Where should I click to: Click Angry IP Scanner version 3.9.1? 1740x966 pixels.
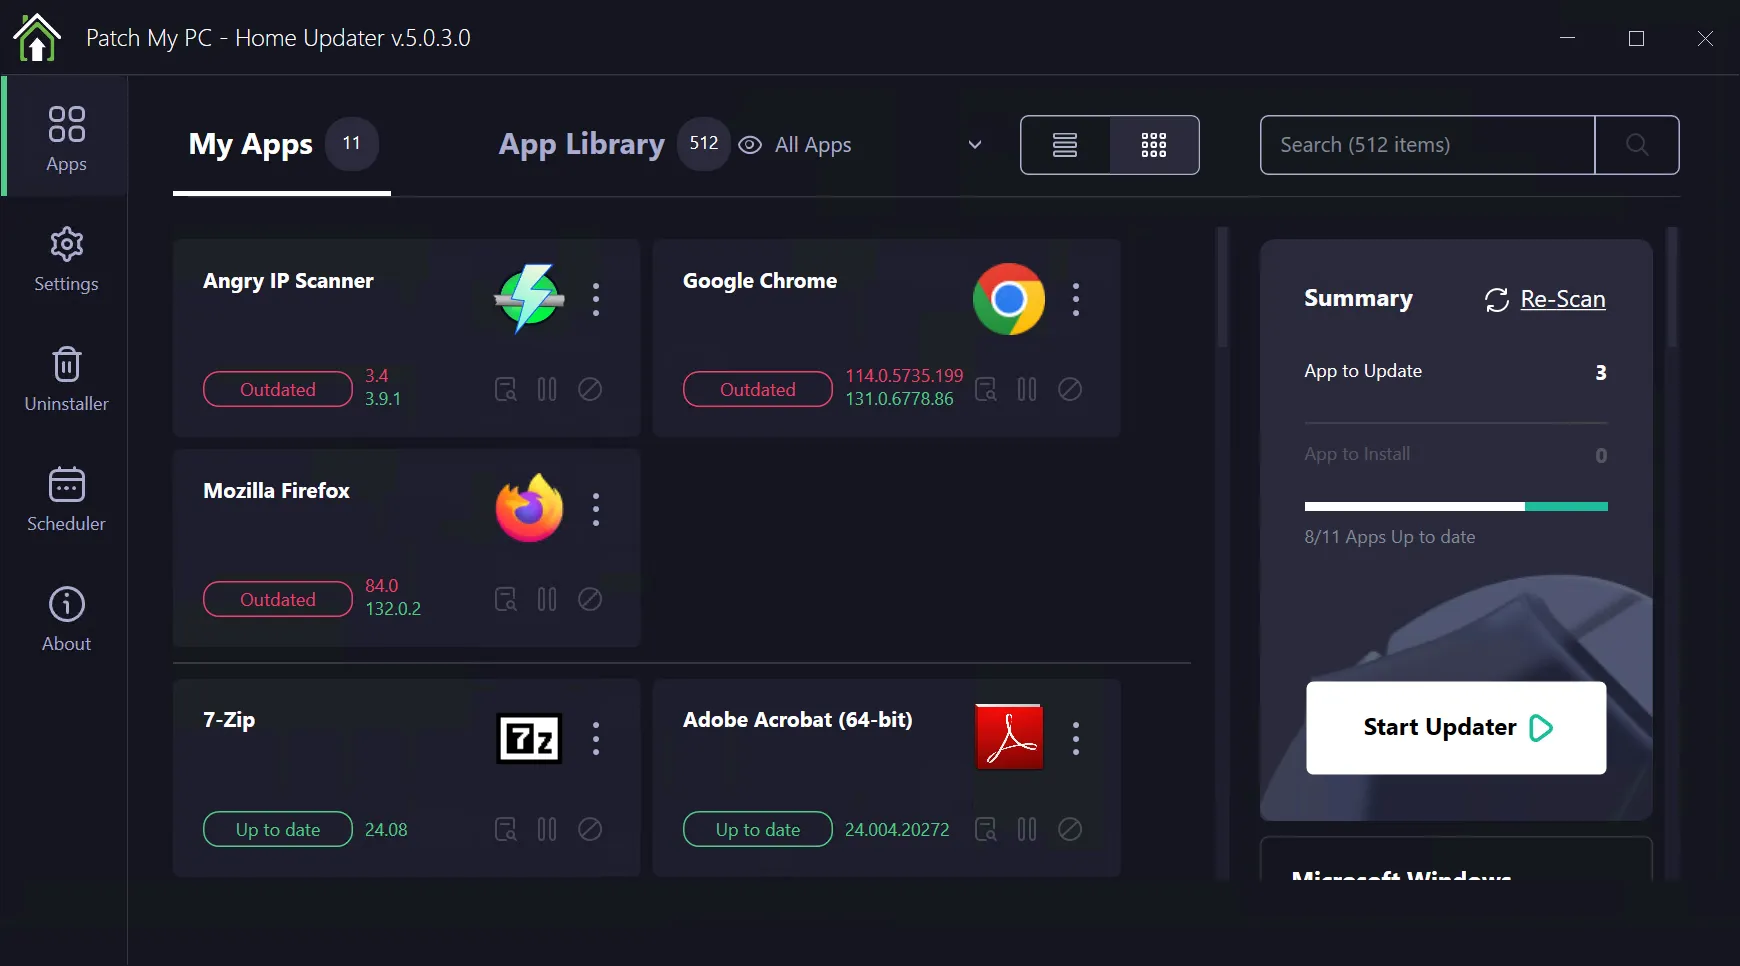pyautogui.click(x=383, y=399)
